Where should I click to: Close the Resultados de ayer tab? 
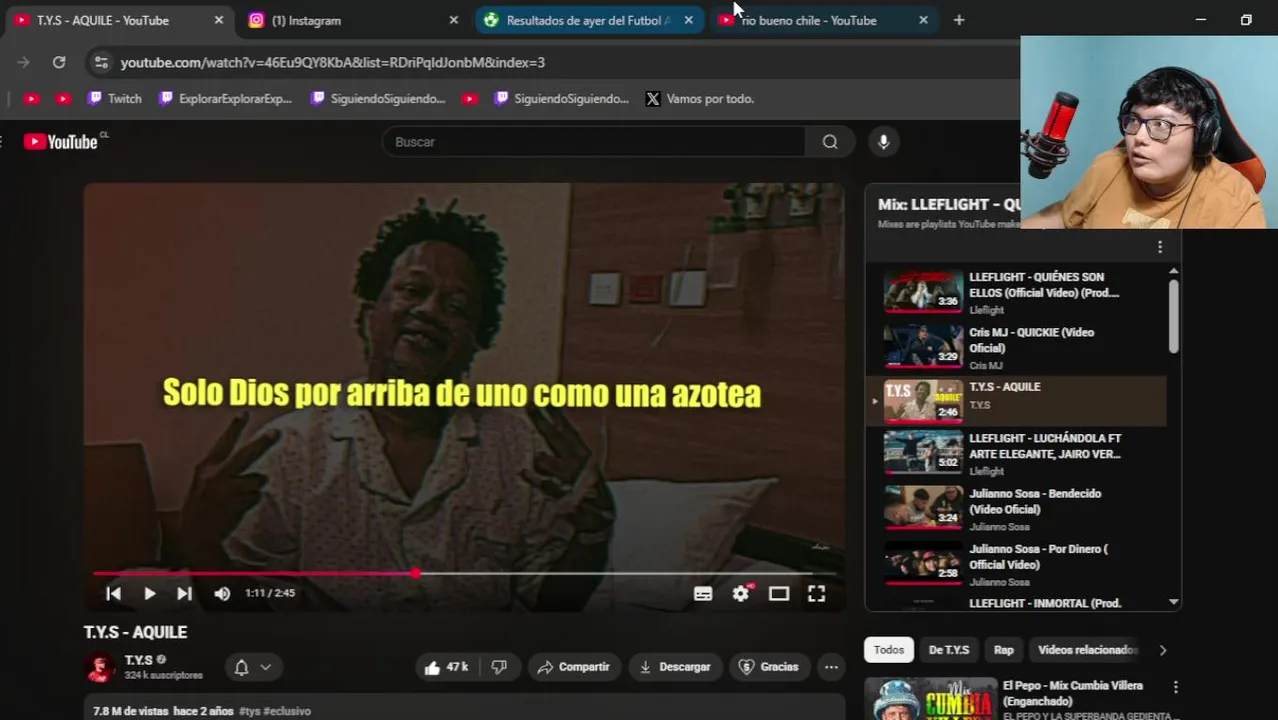(x=688, y=20)
